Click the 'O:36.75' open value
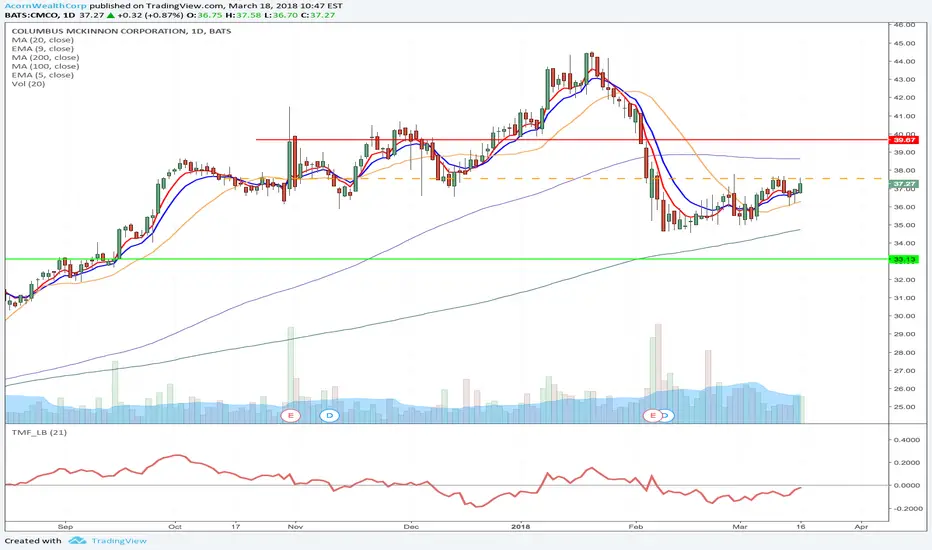932x550 pixels. [x=202, y=15]
